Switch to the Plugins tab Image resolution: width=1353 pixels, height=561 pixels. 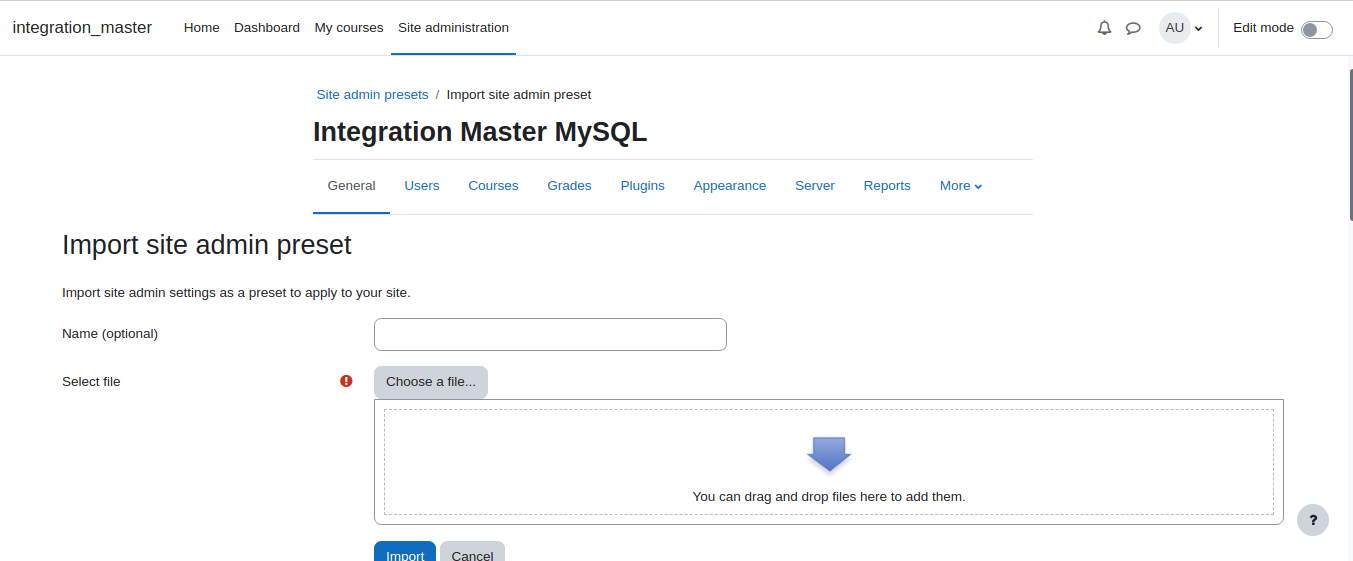pos(642,186)
